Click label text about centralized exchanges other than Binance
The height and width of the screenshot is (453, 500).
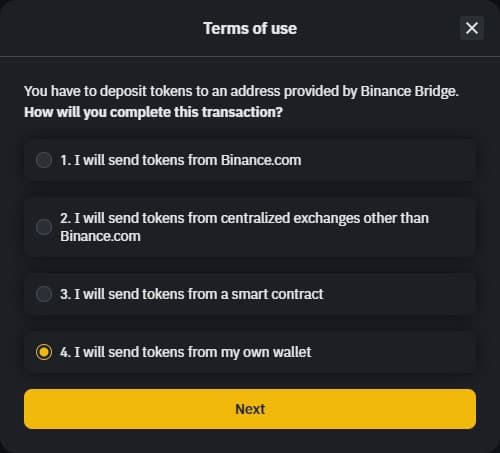coord(244,227)
